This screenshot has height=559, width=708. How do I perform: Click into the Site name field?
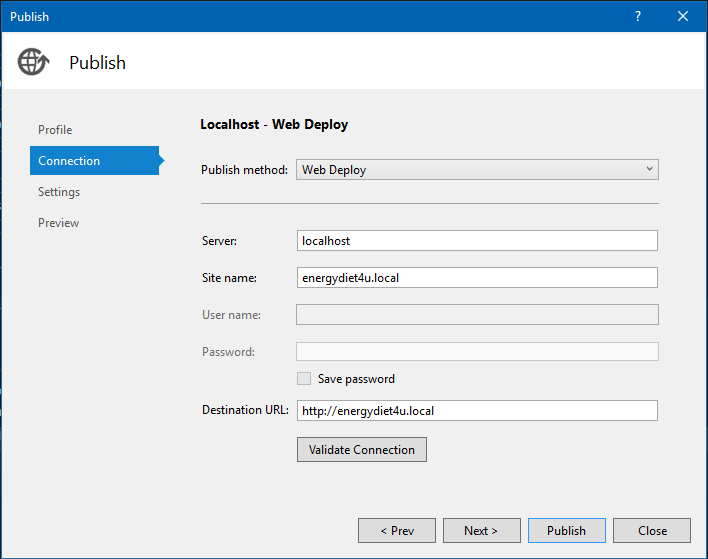(x=477, y=278)
